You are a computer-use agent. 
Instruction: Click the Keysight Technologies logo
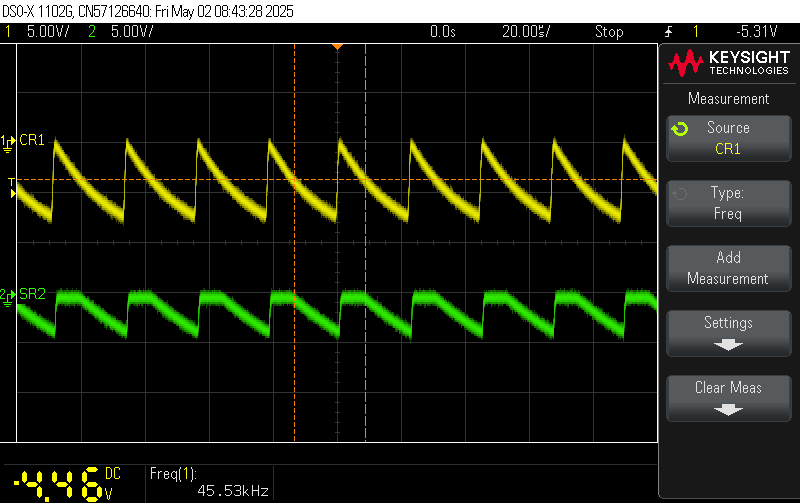(x=728, y=66)
